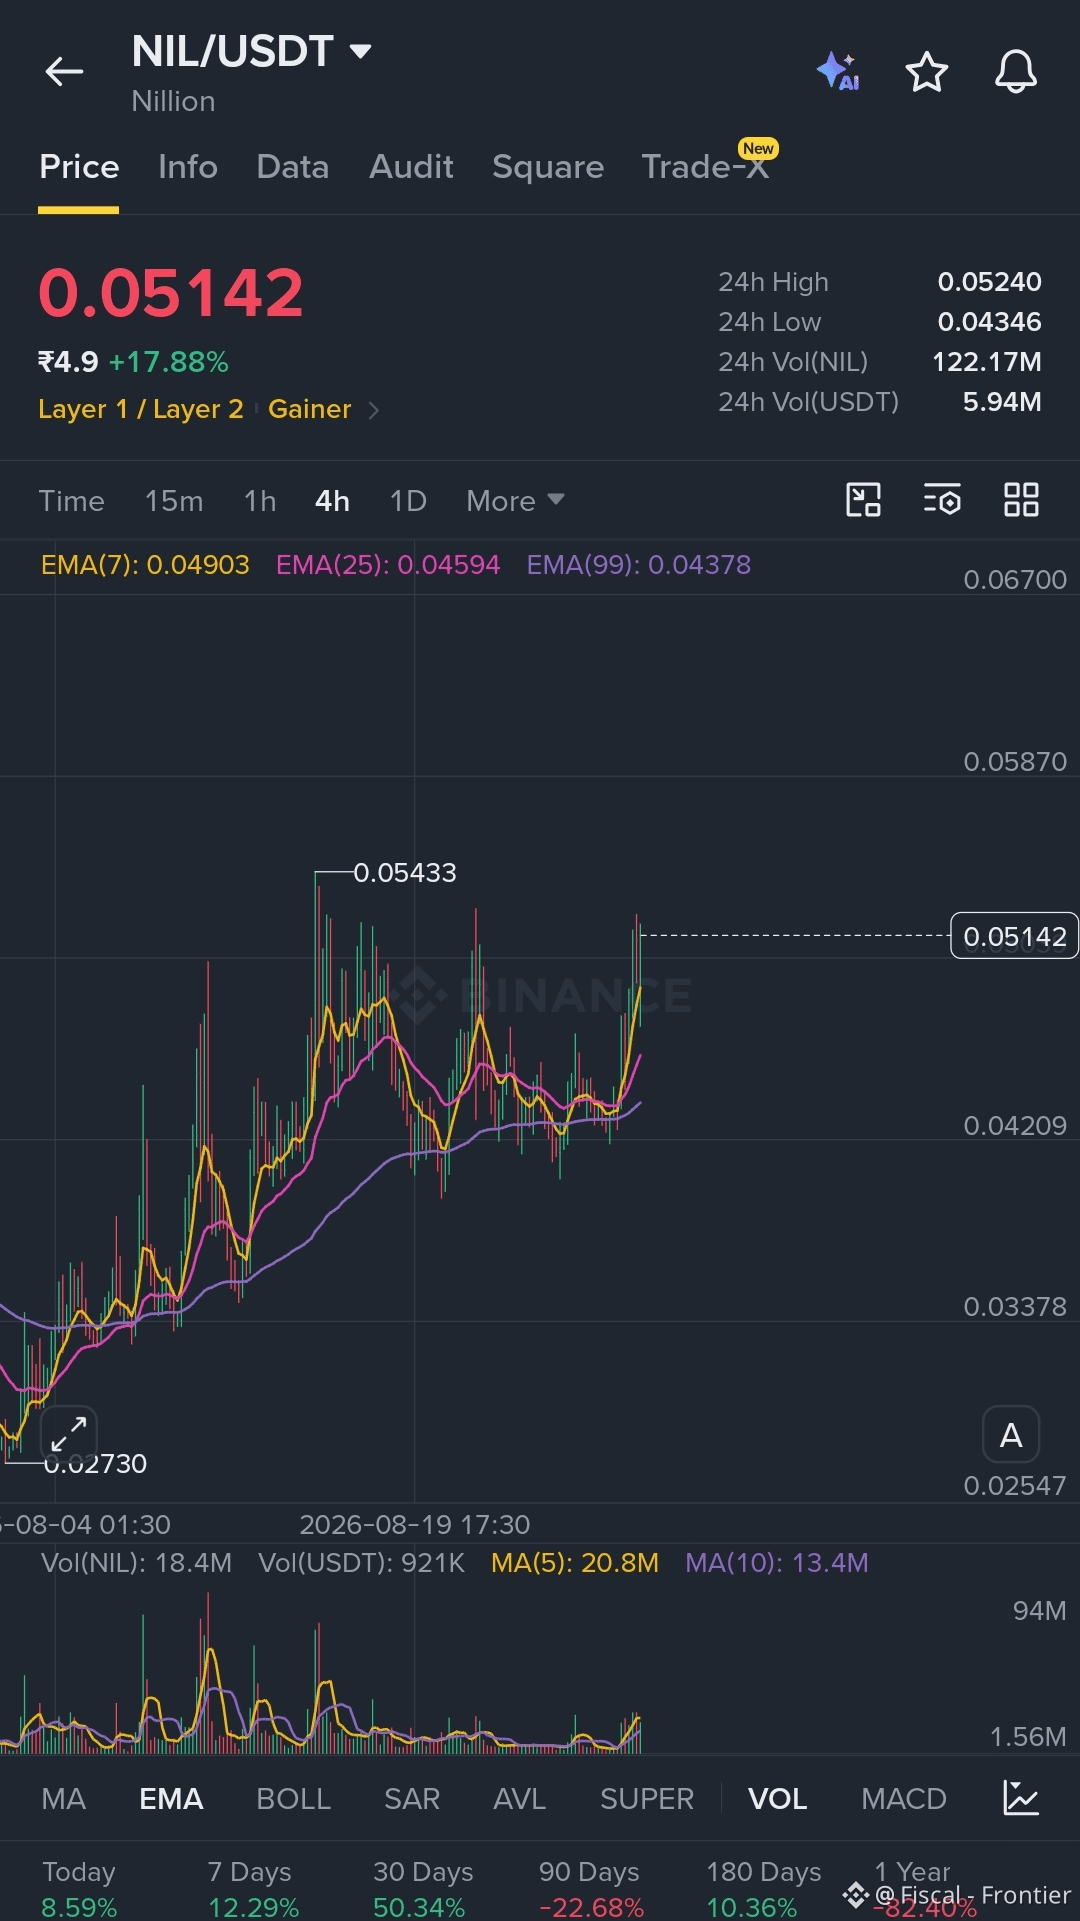
Task: Select 4h chart interval
Action: [x=332, y=500]
